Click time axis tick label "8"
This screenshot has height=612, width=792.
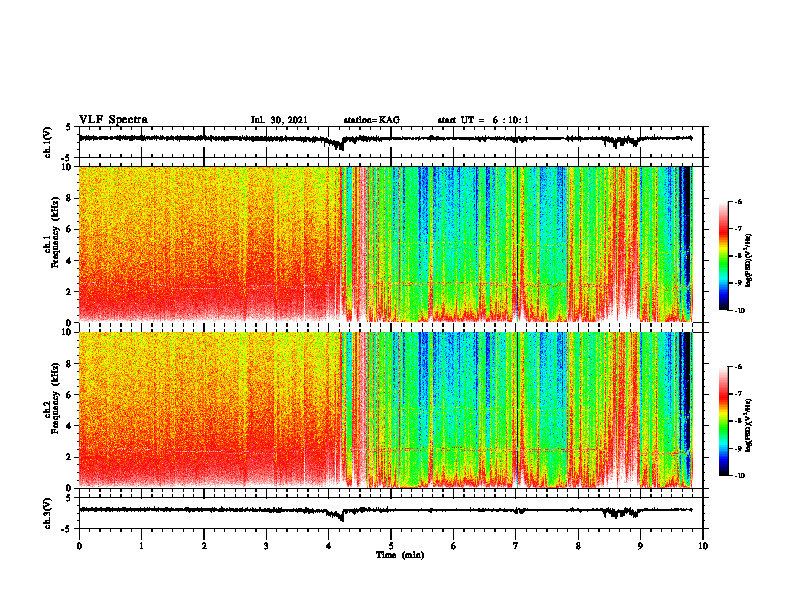pyautogui.click(x=578, y=546)
